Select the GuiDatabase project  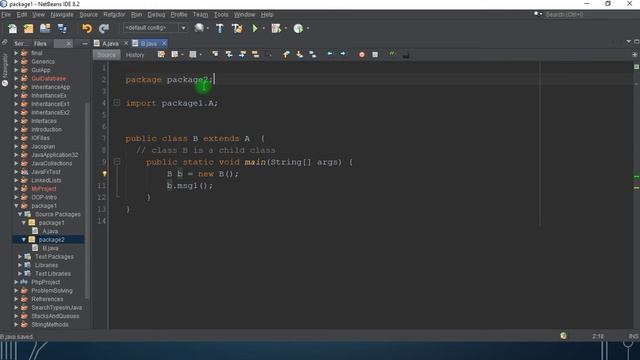click(x=49, y=78)
